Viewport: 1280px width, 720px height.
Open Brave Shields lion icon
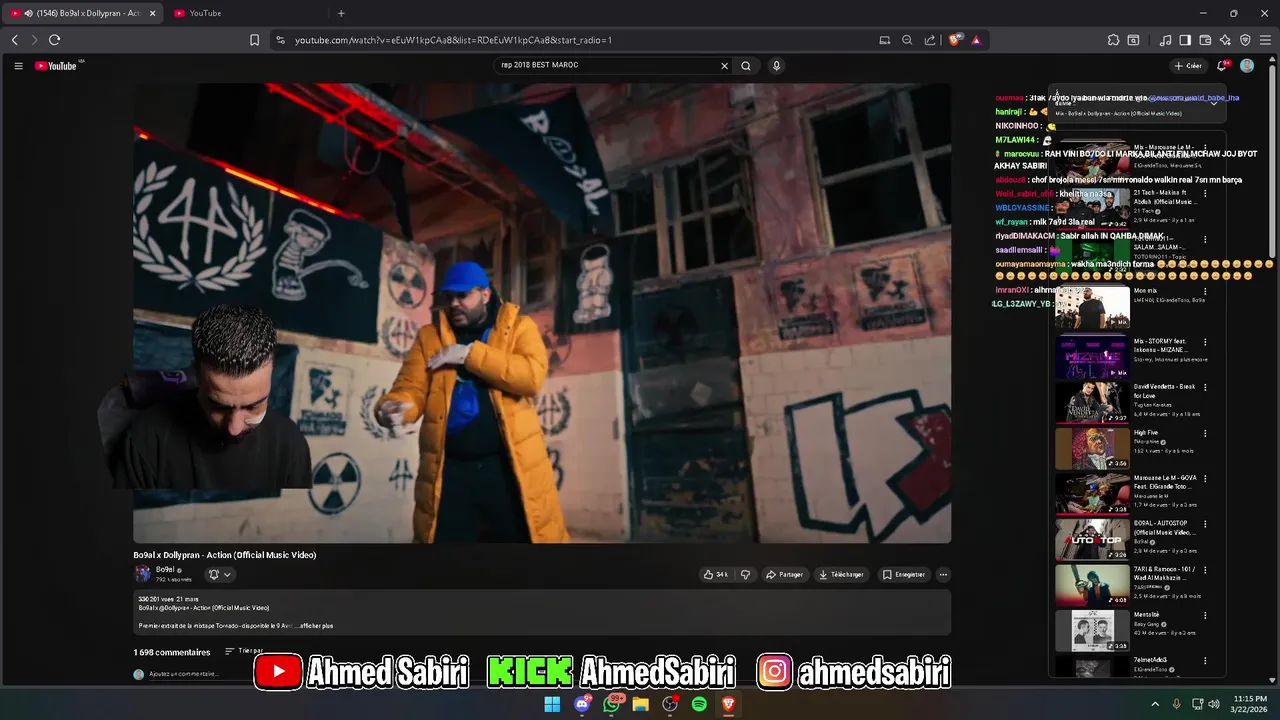coord(956,40)
